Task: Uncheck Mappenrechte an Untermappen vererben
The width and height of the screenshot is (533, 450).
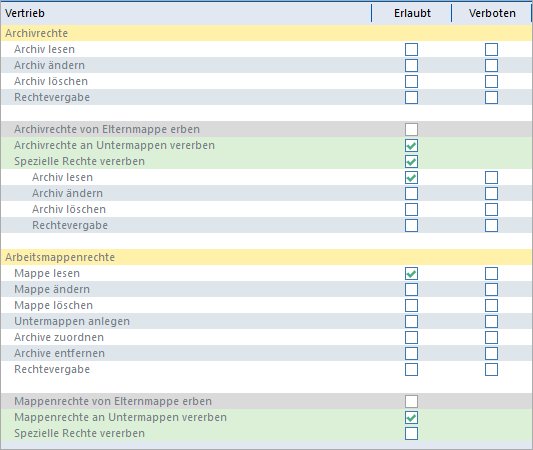Action: 411,417
